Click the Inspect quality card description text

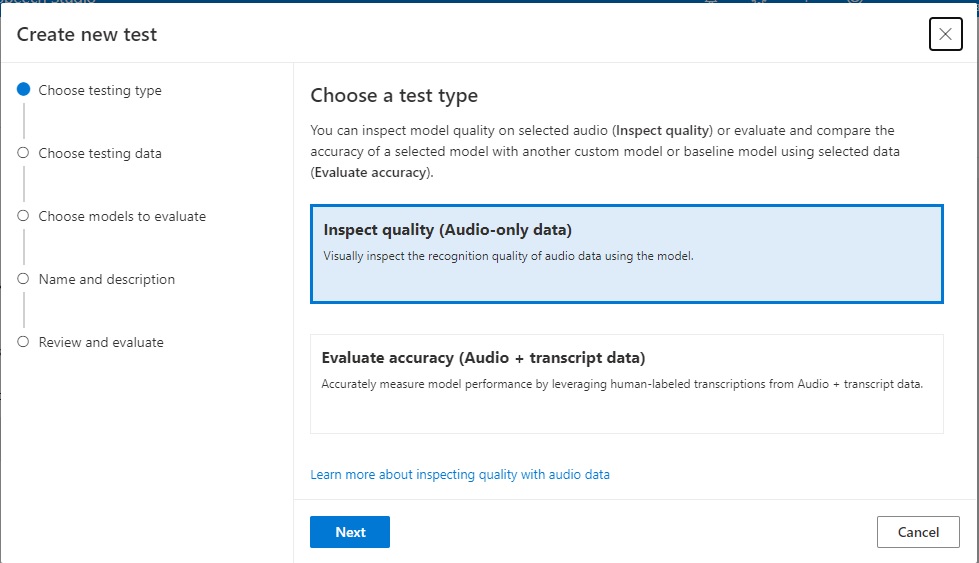tap(508, 256)
